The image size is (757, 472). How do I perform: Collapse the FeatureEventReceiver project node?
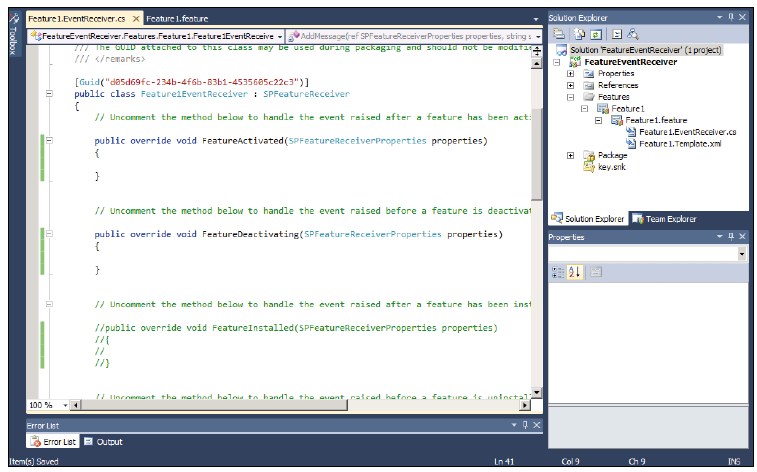(x=557, y=62)
